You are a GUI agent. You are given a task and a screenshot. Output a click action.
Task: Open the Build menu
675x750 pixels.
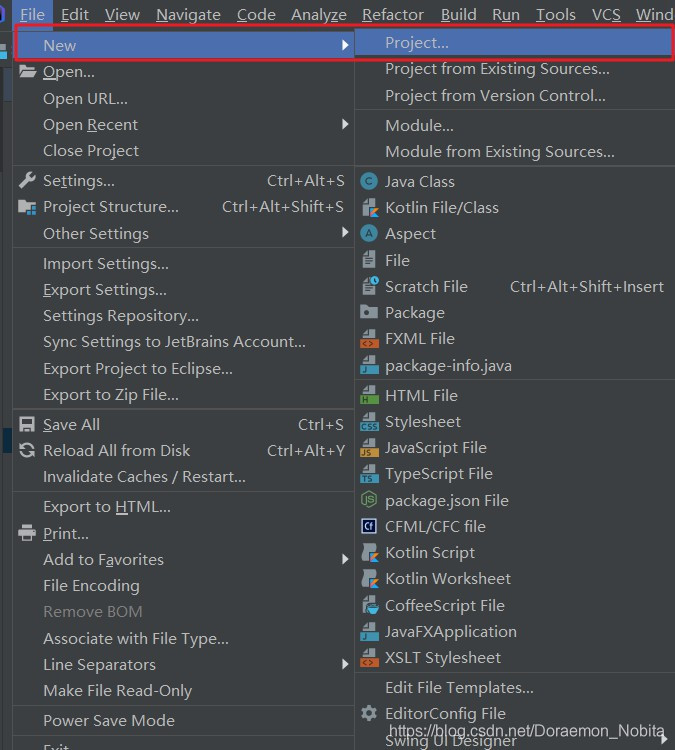(x=458, y=14)
